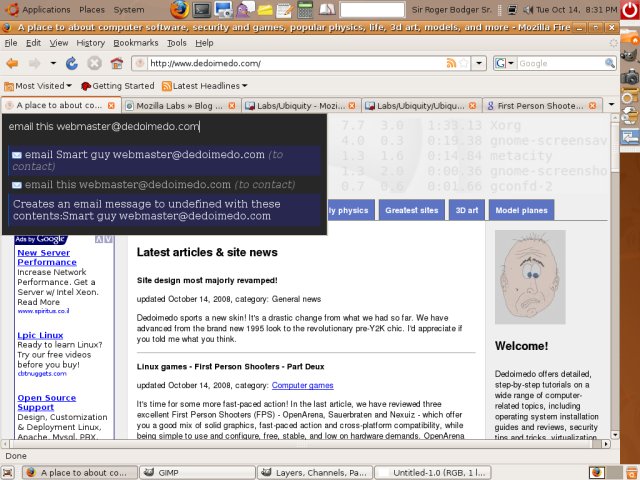
Task: Launch GIMP from the side panel
Action: [630, 56]
